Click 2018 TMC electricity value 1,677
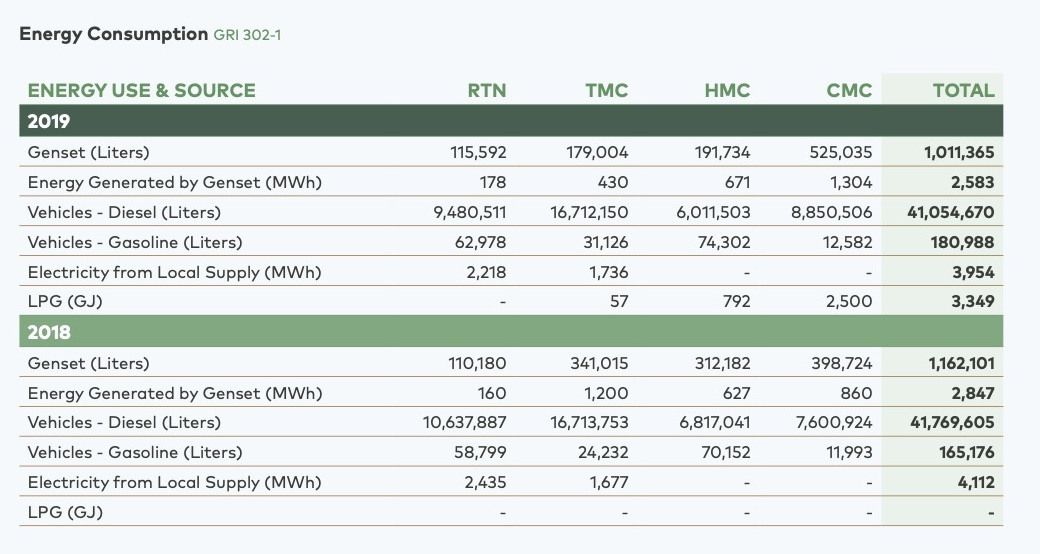The width and height of the screenshot is (1040, 554). click(609, 482)
